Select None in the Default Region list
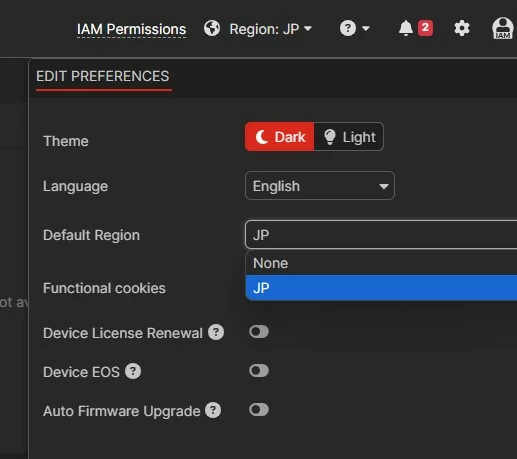 tap(381, 263)
